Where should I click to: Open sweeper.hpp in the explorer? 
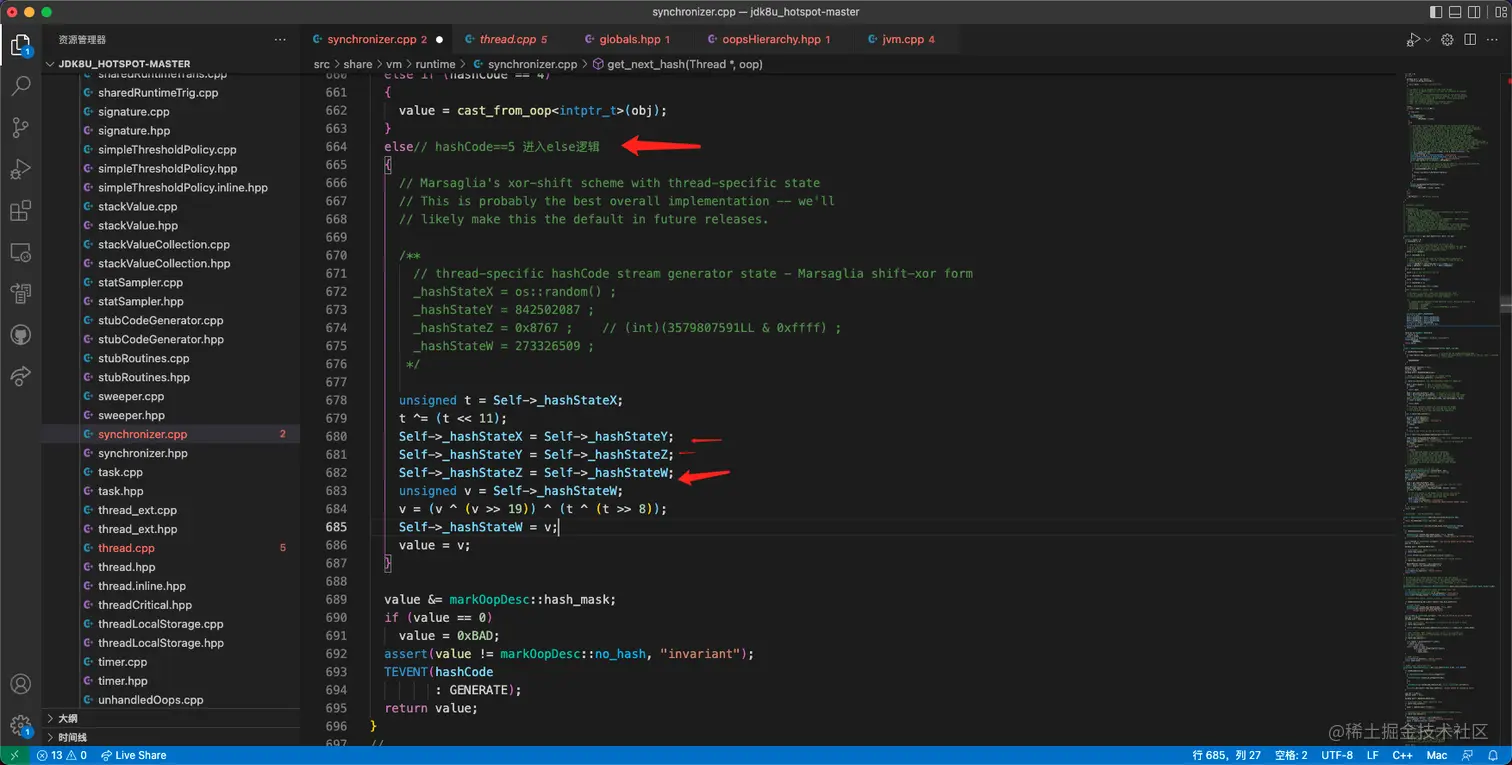(170, 415)
